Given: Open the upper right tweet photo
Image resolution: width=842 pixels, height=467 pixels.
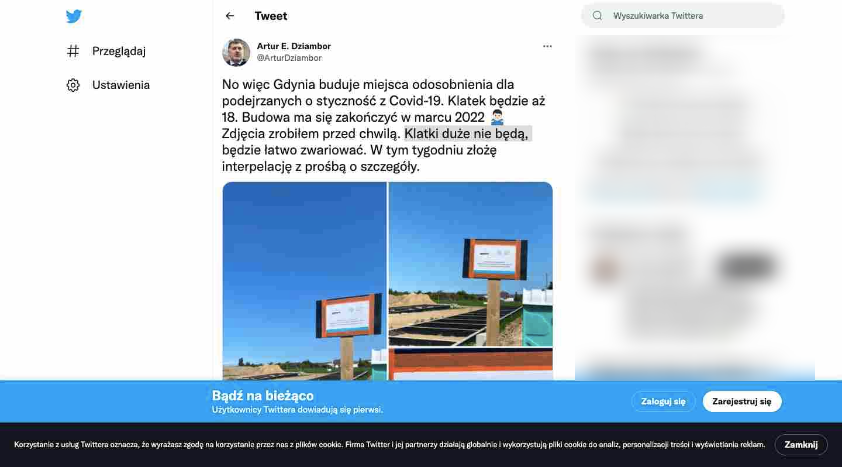Looking at the screenshot, I should click(470, 264).
